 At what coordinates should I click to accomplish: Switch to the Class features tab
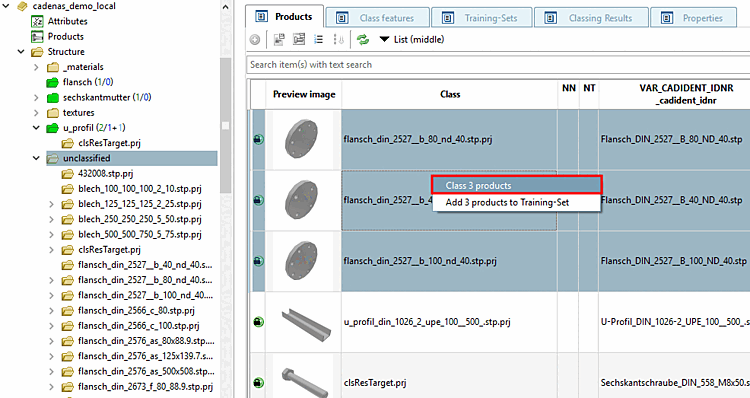(377, 18)
